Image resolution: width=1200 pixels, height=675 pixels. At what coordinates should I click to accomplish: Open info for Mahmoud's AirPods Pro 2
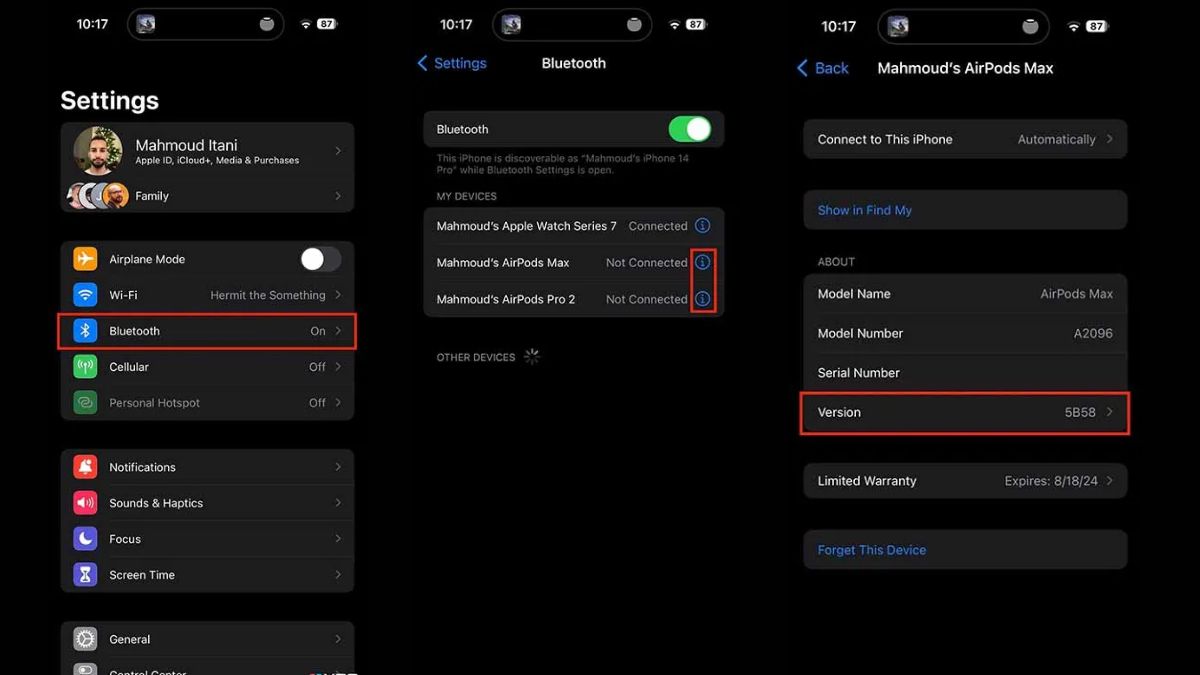point(702,299)
